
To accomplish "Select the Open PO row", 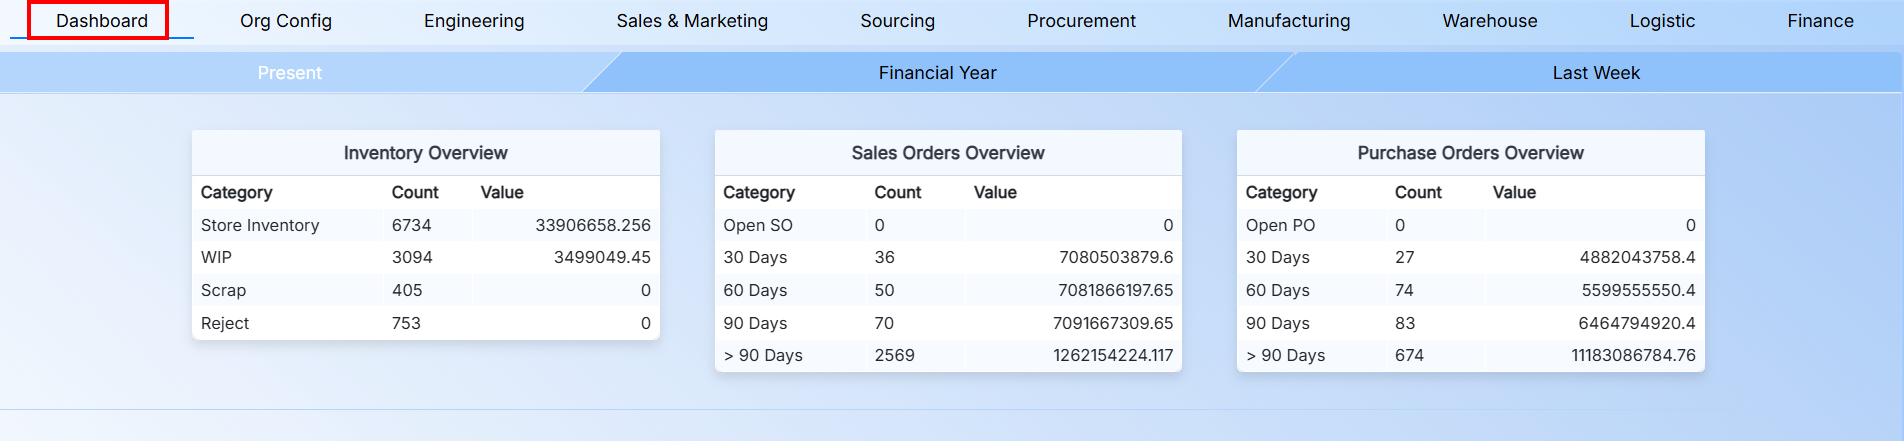I will point(1470,225).
